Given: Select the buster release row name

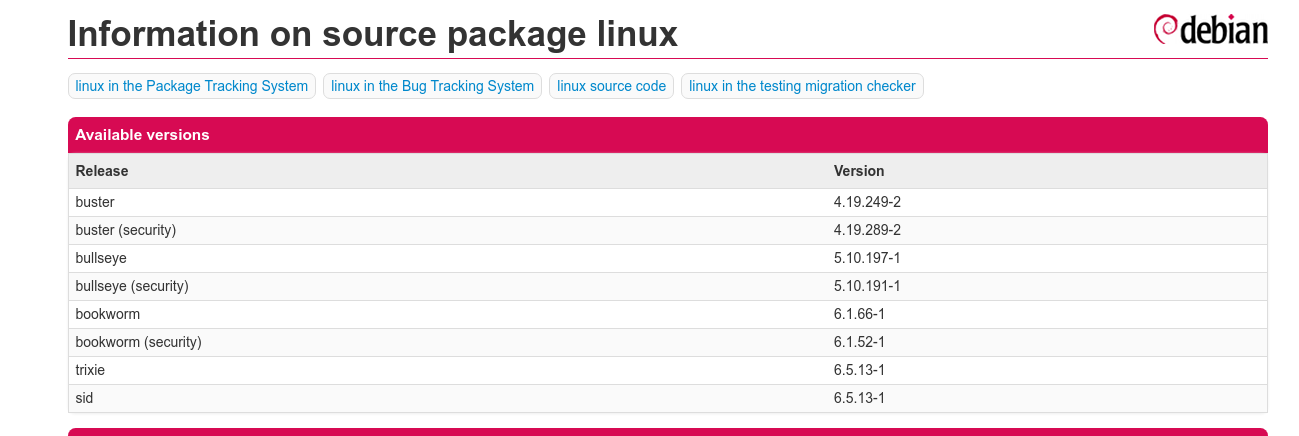Looking at the screenshot, I should pos(95,202).
